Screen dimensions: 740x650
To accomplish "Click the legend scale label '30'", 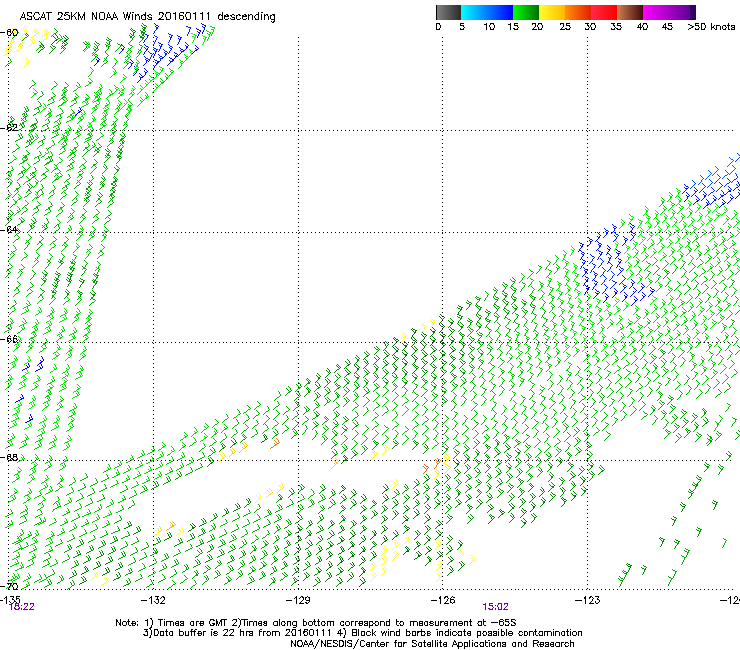I will 590,27.
